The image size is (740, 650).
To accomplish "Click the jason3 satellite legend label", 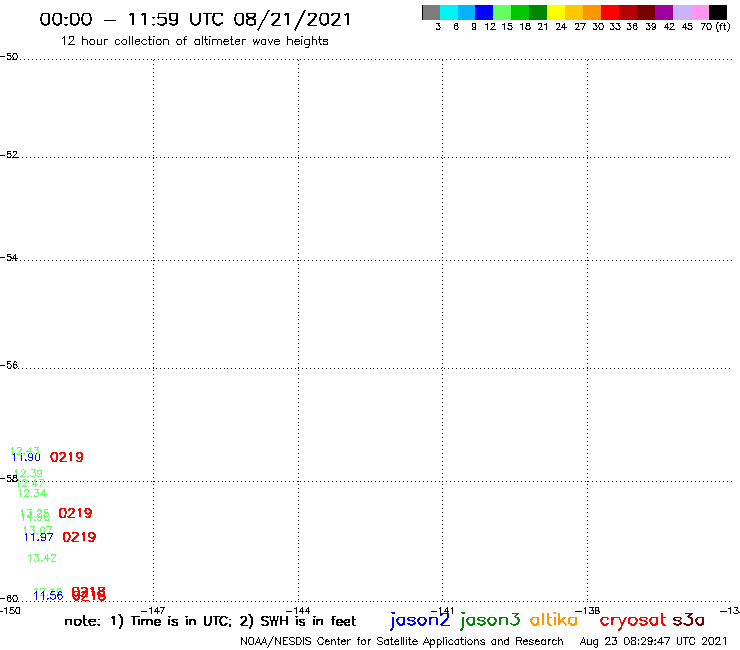I will click(490, 620).
